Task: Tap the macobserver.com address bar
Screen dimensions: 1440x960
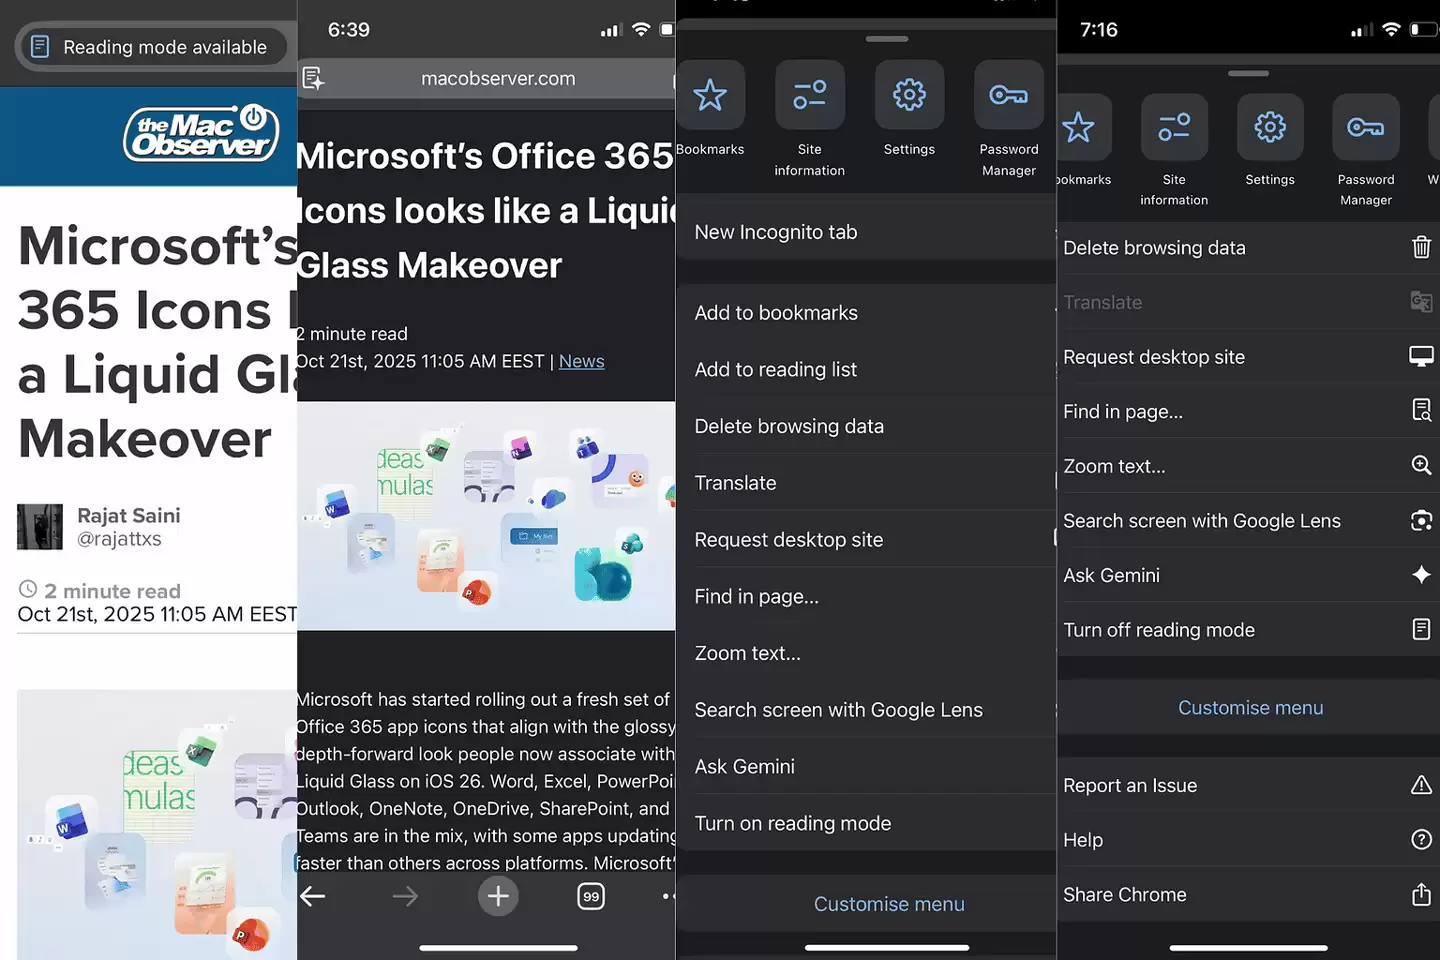Action: (498, 78)
